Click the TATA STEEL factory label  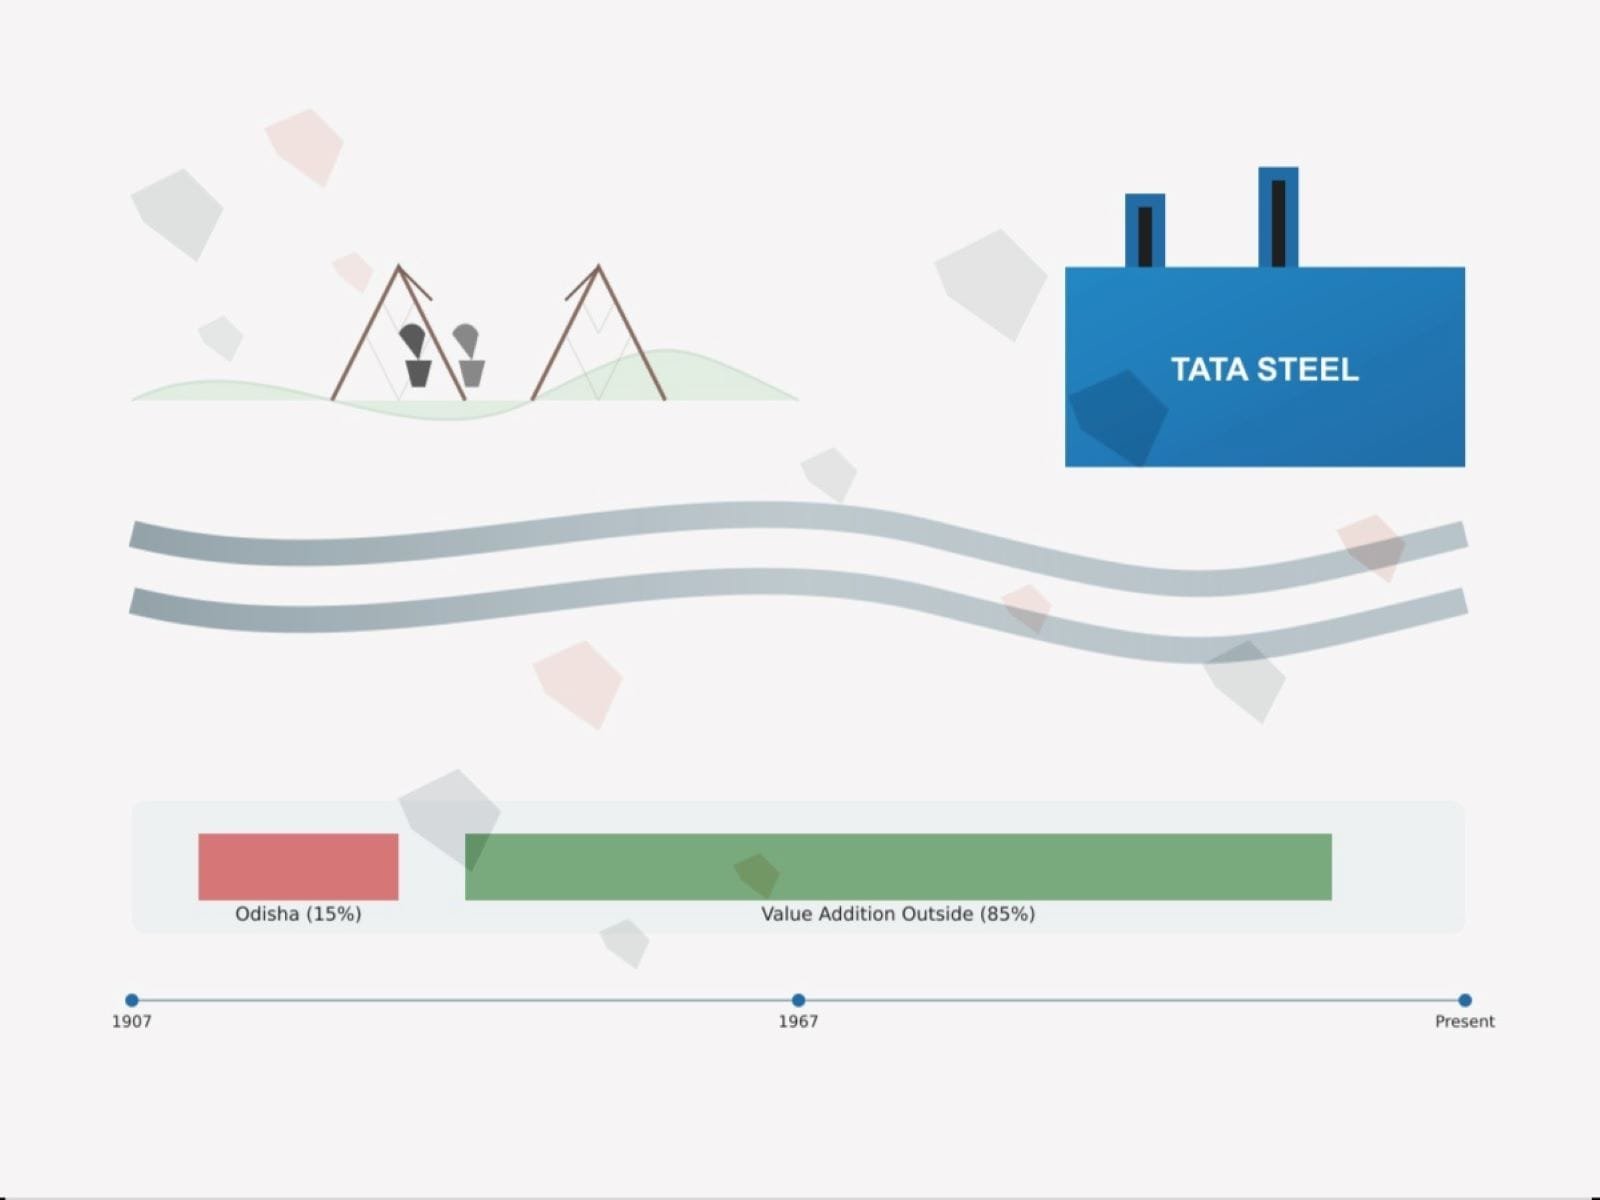(1265, 369)
